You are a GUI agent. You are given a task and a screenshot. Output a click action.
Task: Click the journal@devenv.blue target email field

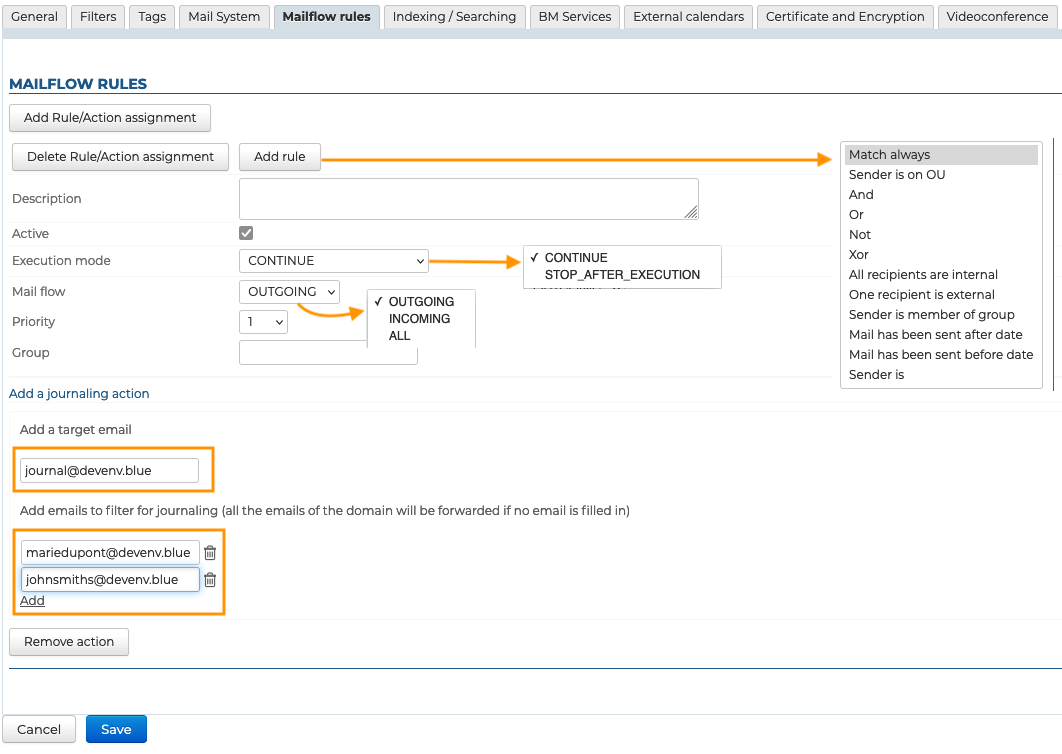pos(109,470)
